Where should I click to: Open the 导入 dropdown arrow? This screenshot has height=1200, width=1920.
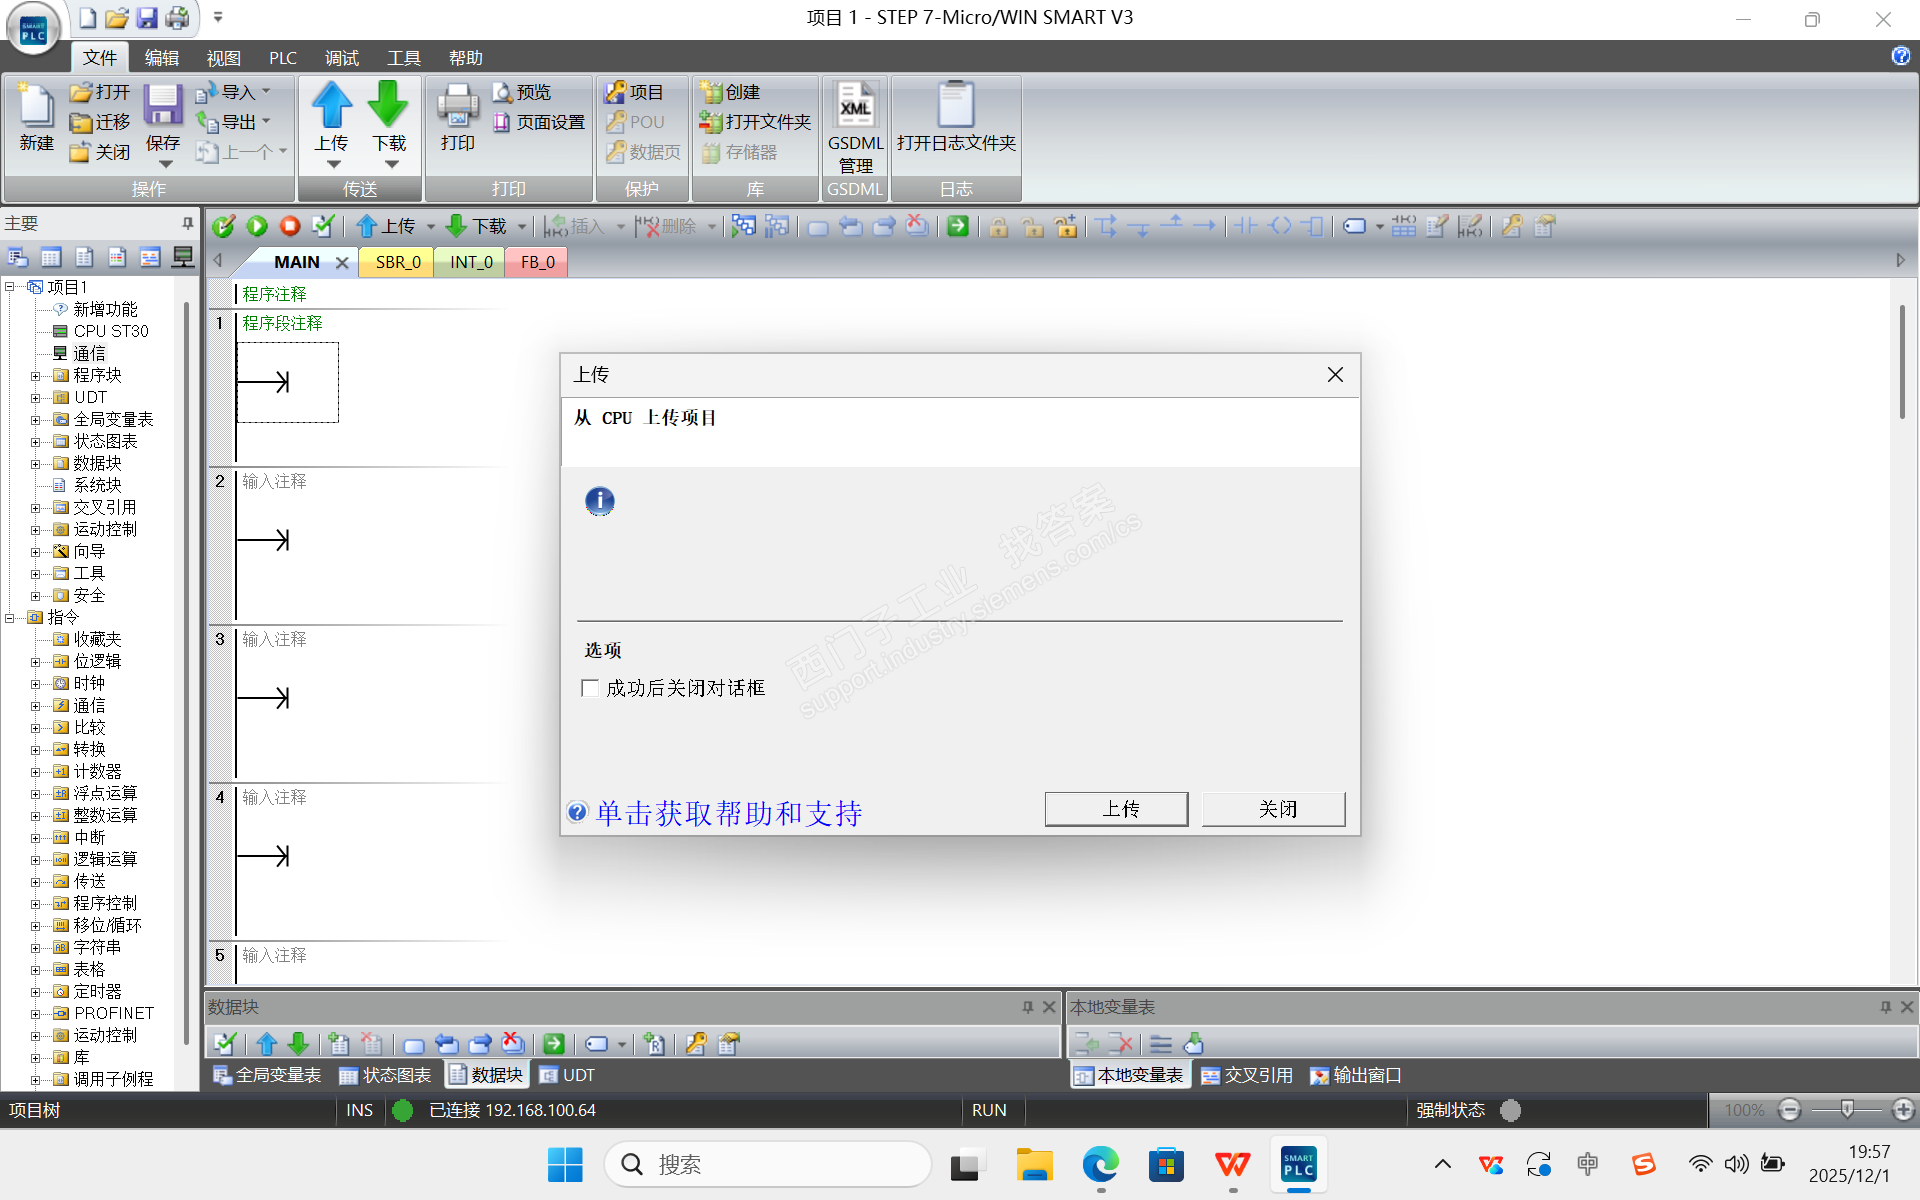(x=266, y=92)
